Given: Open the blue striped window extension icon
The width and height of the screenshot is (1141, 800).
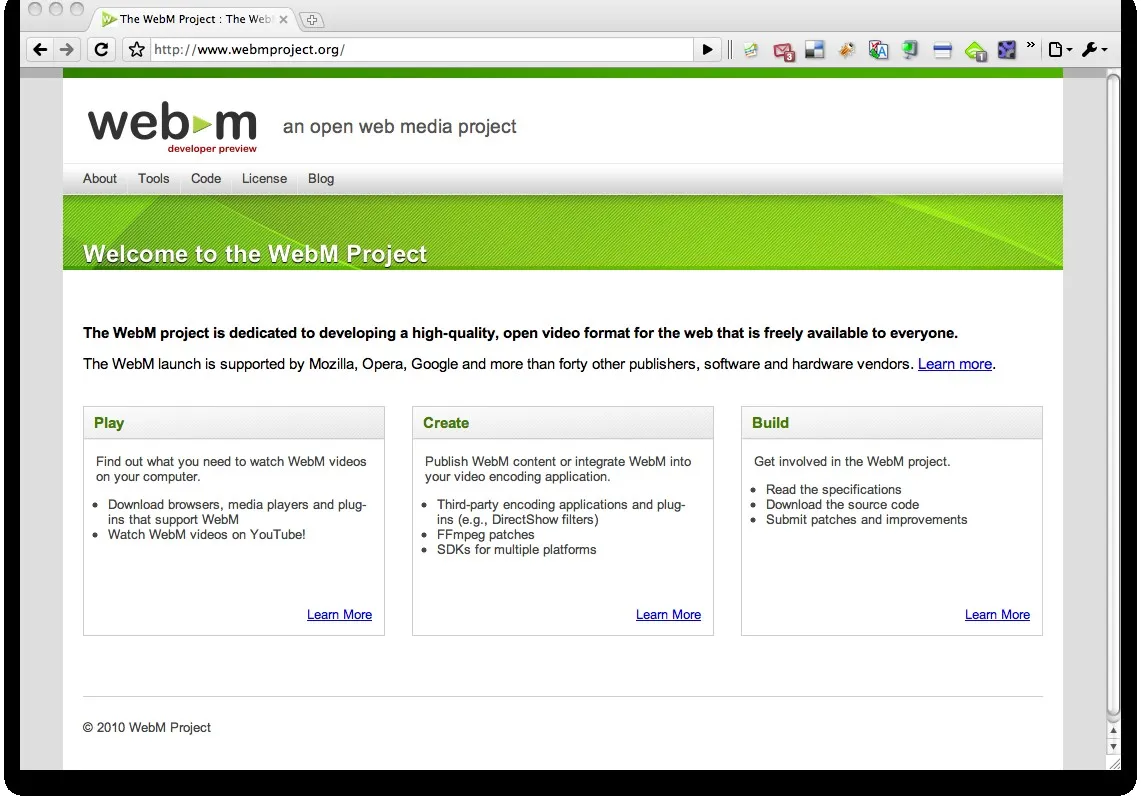Looking at the screenshot, I should pos(942,50).
